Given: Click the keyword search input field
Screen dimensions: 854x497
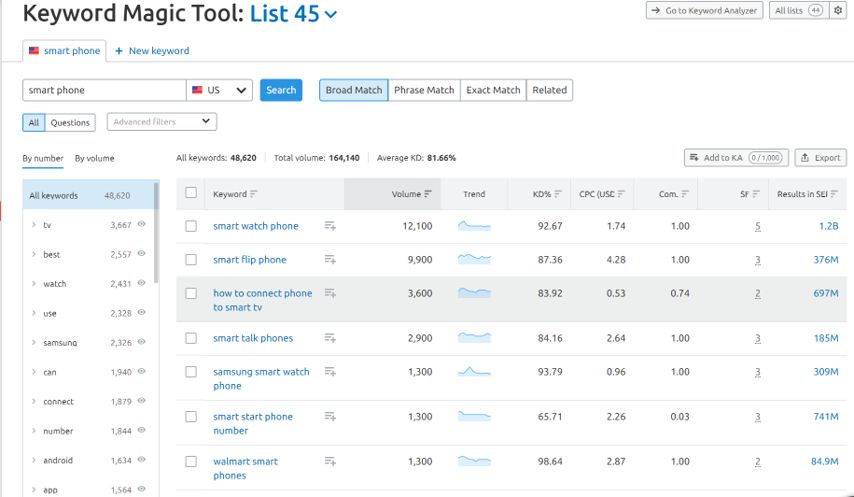Looking at the screenshot, I should click(104, 90).
